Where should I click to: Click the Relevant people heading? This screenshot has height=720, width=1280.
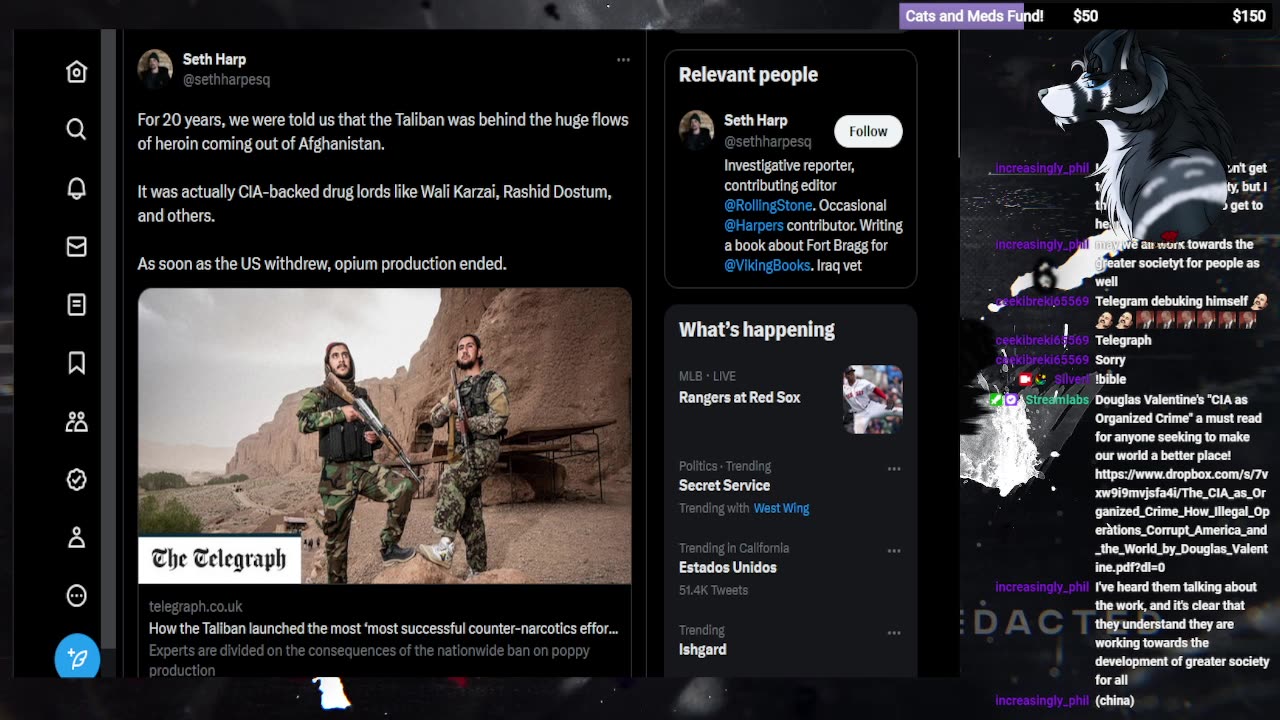(748, 75)
